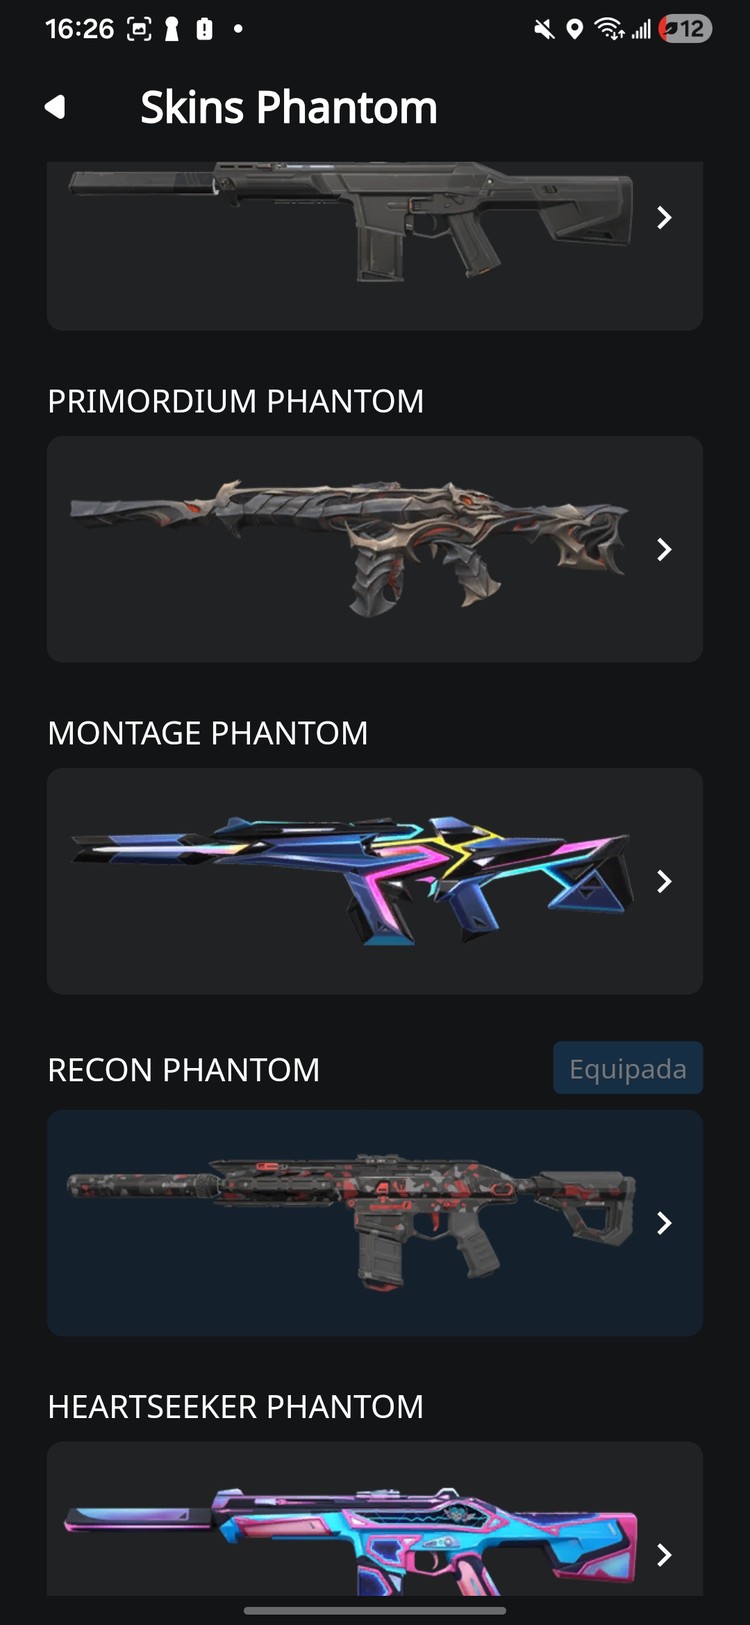Tap the Skins Phantom page title
This screenshot has width=750, height=1625.
[x=289, y=107]
